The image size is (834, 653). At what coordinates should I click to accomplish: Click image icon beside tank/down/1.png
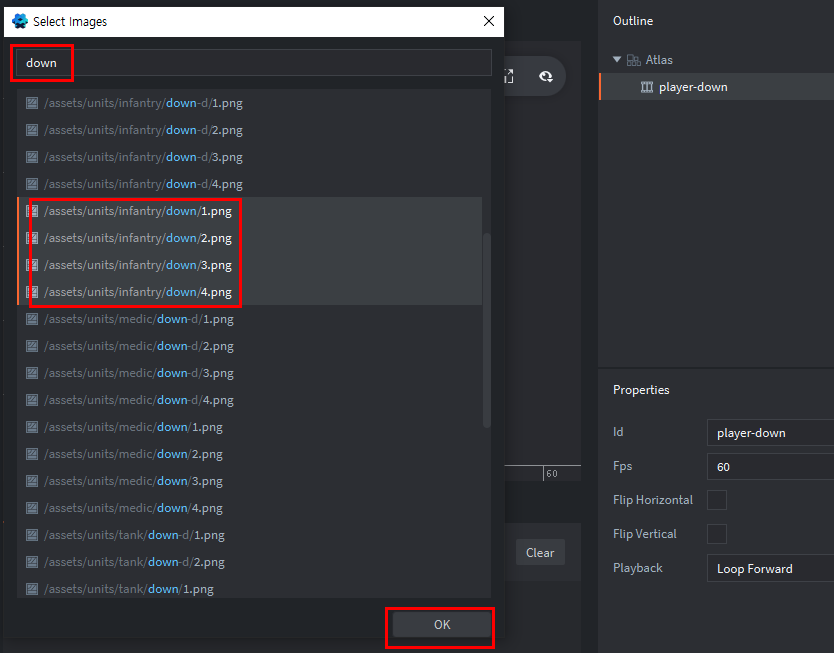32,589
